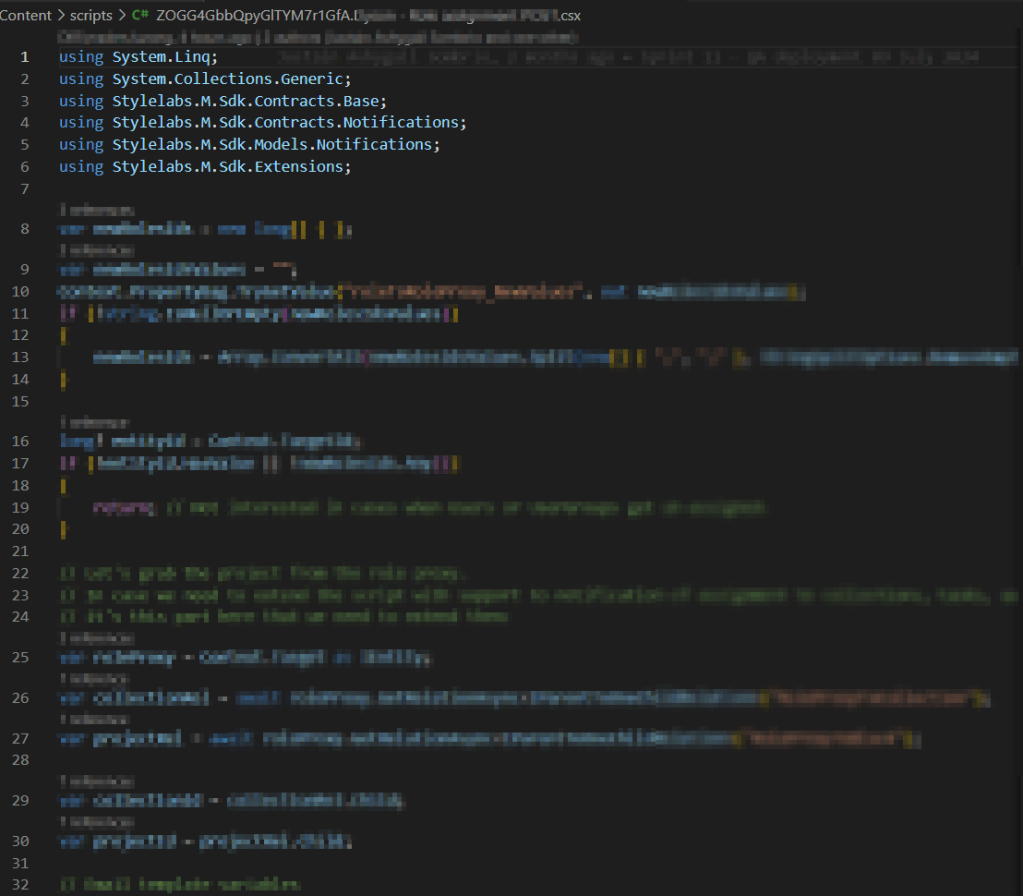
Task: Place cursor on Stylelabs.M.Sdk.Extensions on line 6
Action: coord(230,167)
